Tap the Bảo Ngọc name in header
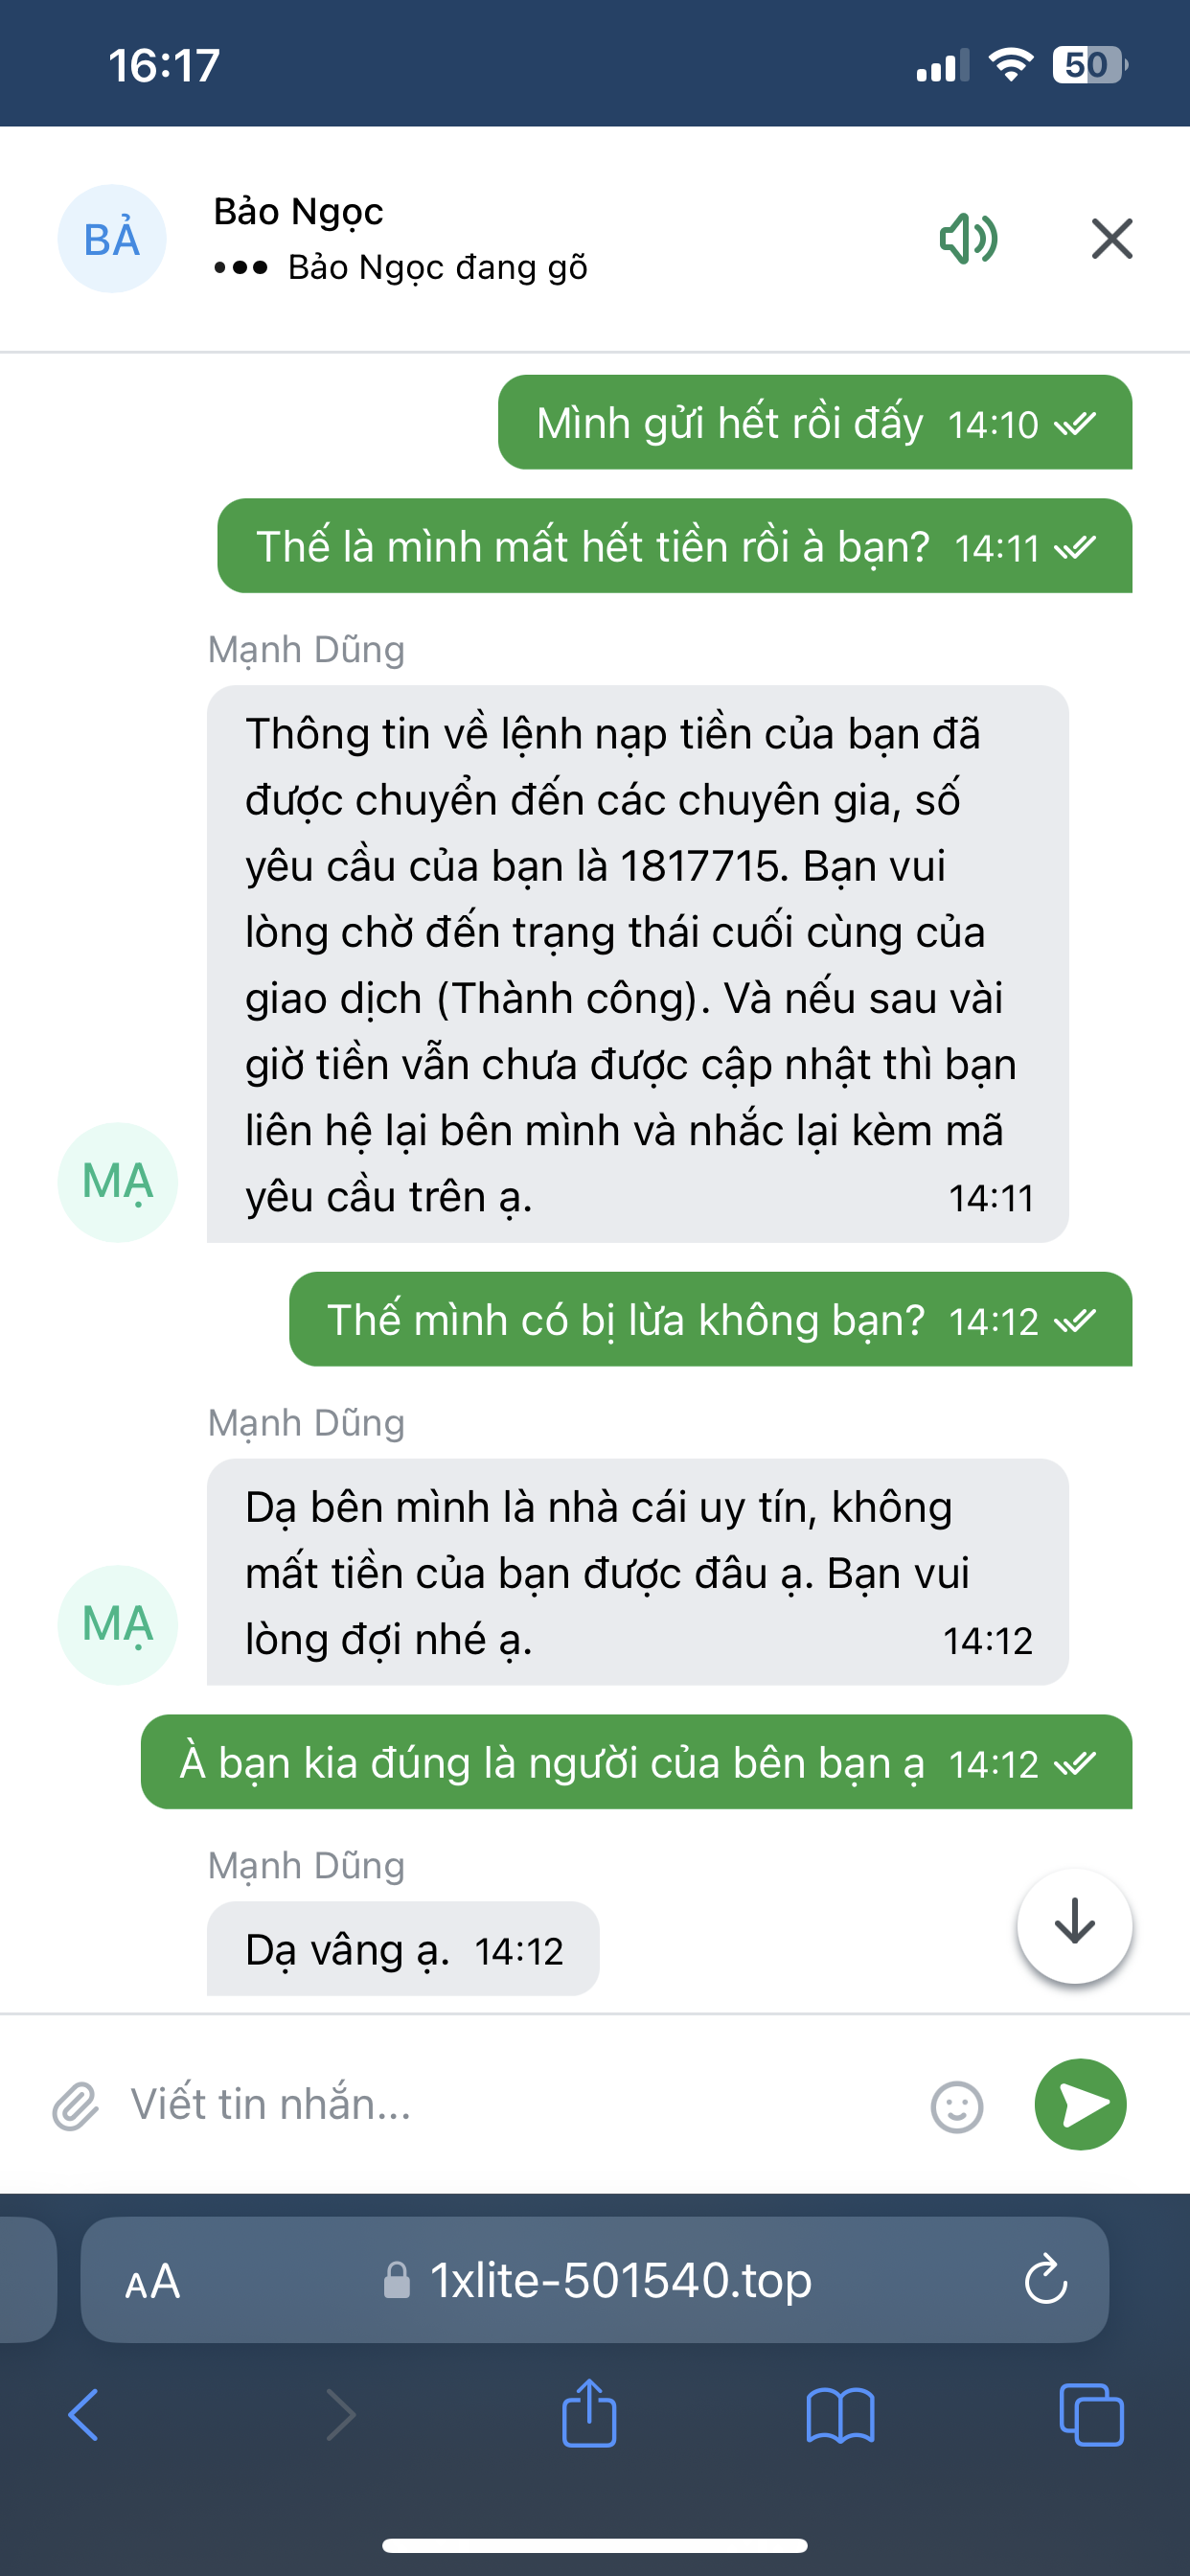The image size is (1190, 2576). tap(298, 212)
